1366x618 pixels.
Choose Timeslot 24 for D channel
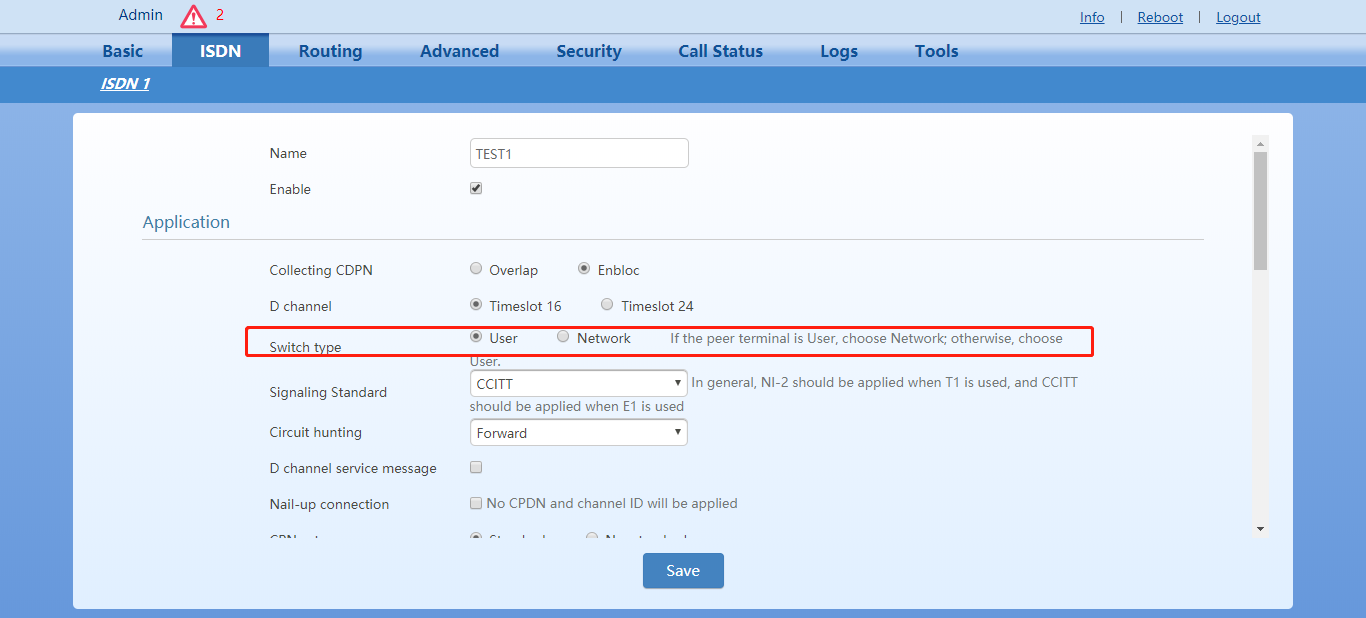pos(607,305)
